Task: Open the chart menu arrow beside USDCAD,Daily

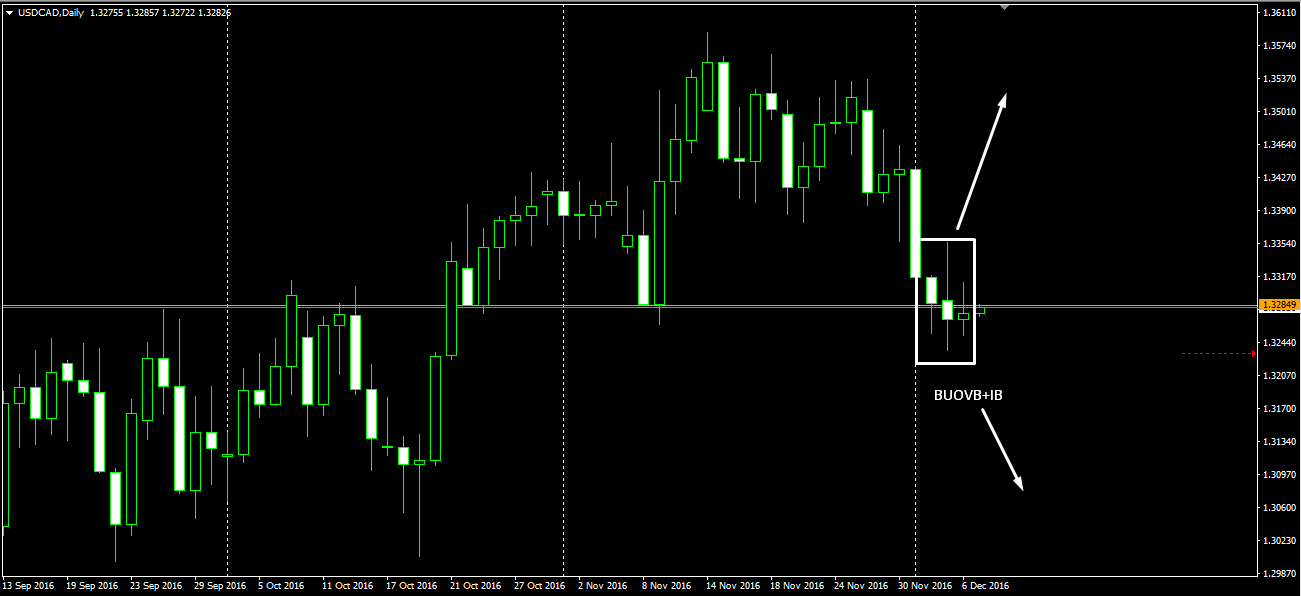Action: (x=9, y=12)
